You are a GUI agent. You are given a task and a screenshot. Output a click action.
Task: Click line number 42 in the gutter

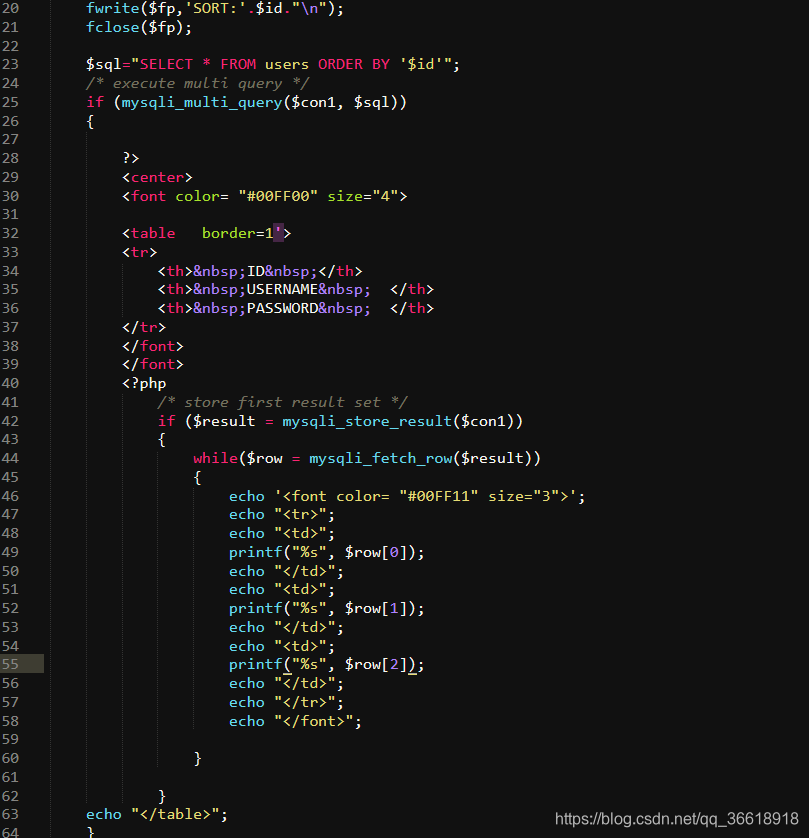pyautogui.click(x=10, y=421)
